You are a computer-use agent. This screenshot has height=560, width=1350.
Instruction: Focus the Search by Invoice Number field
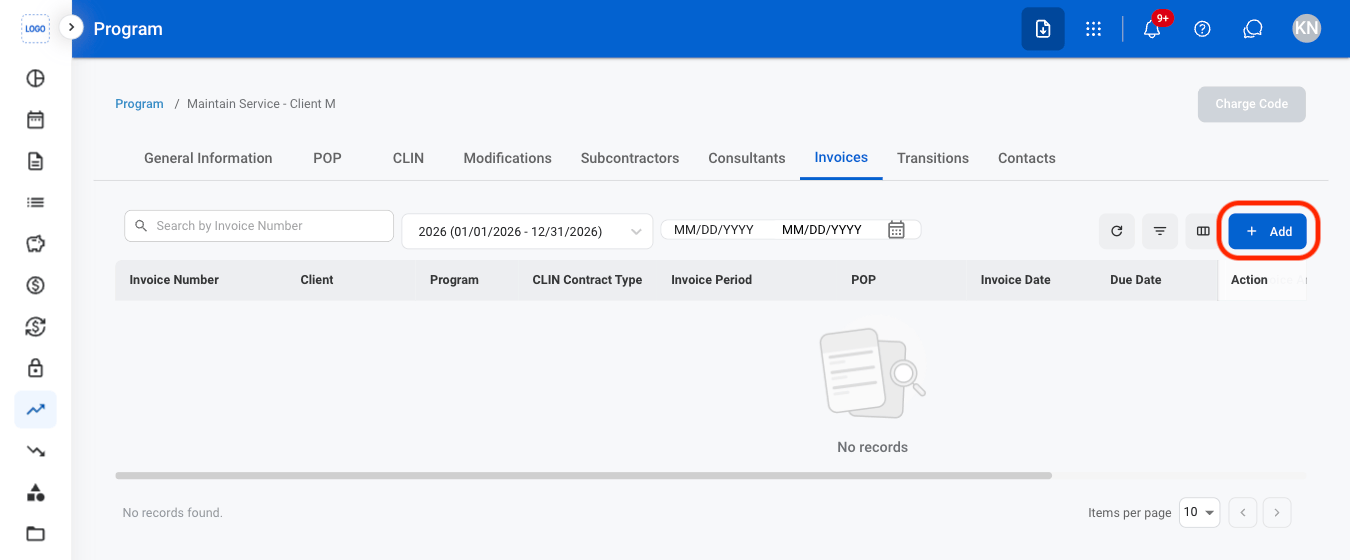coord(259,226)
